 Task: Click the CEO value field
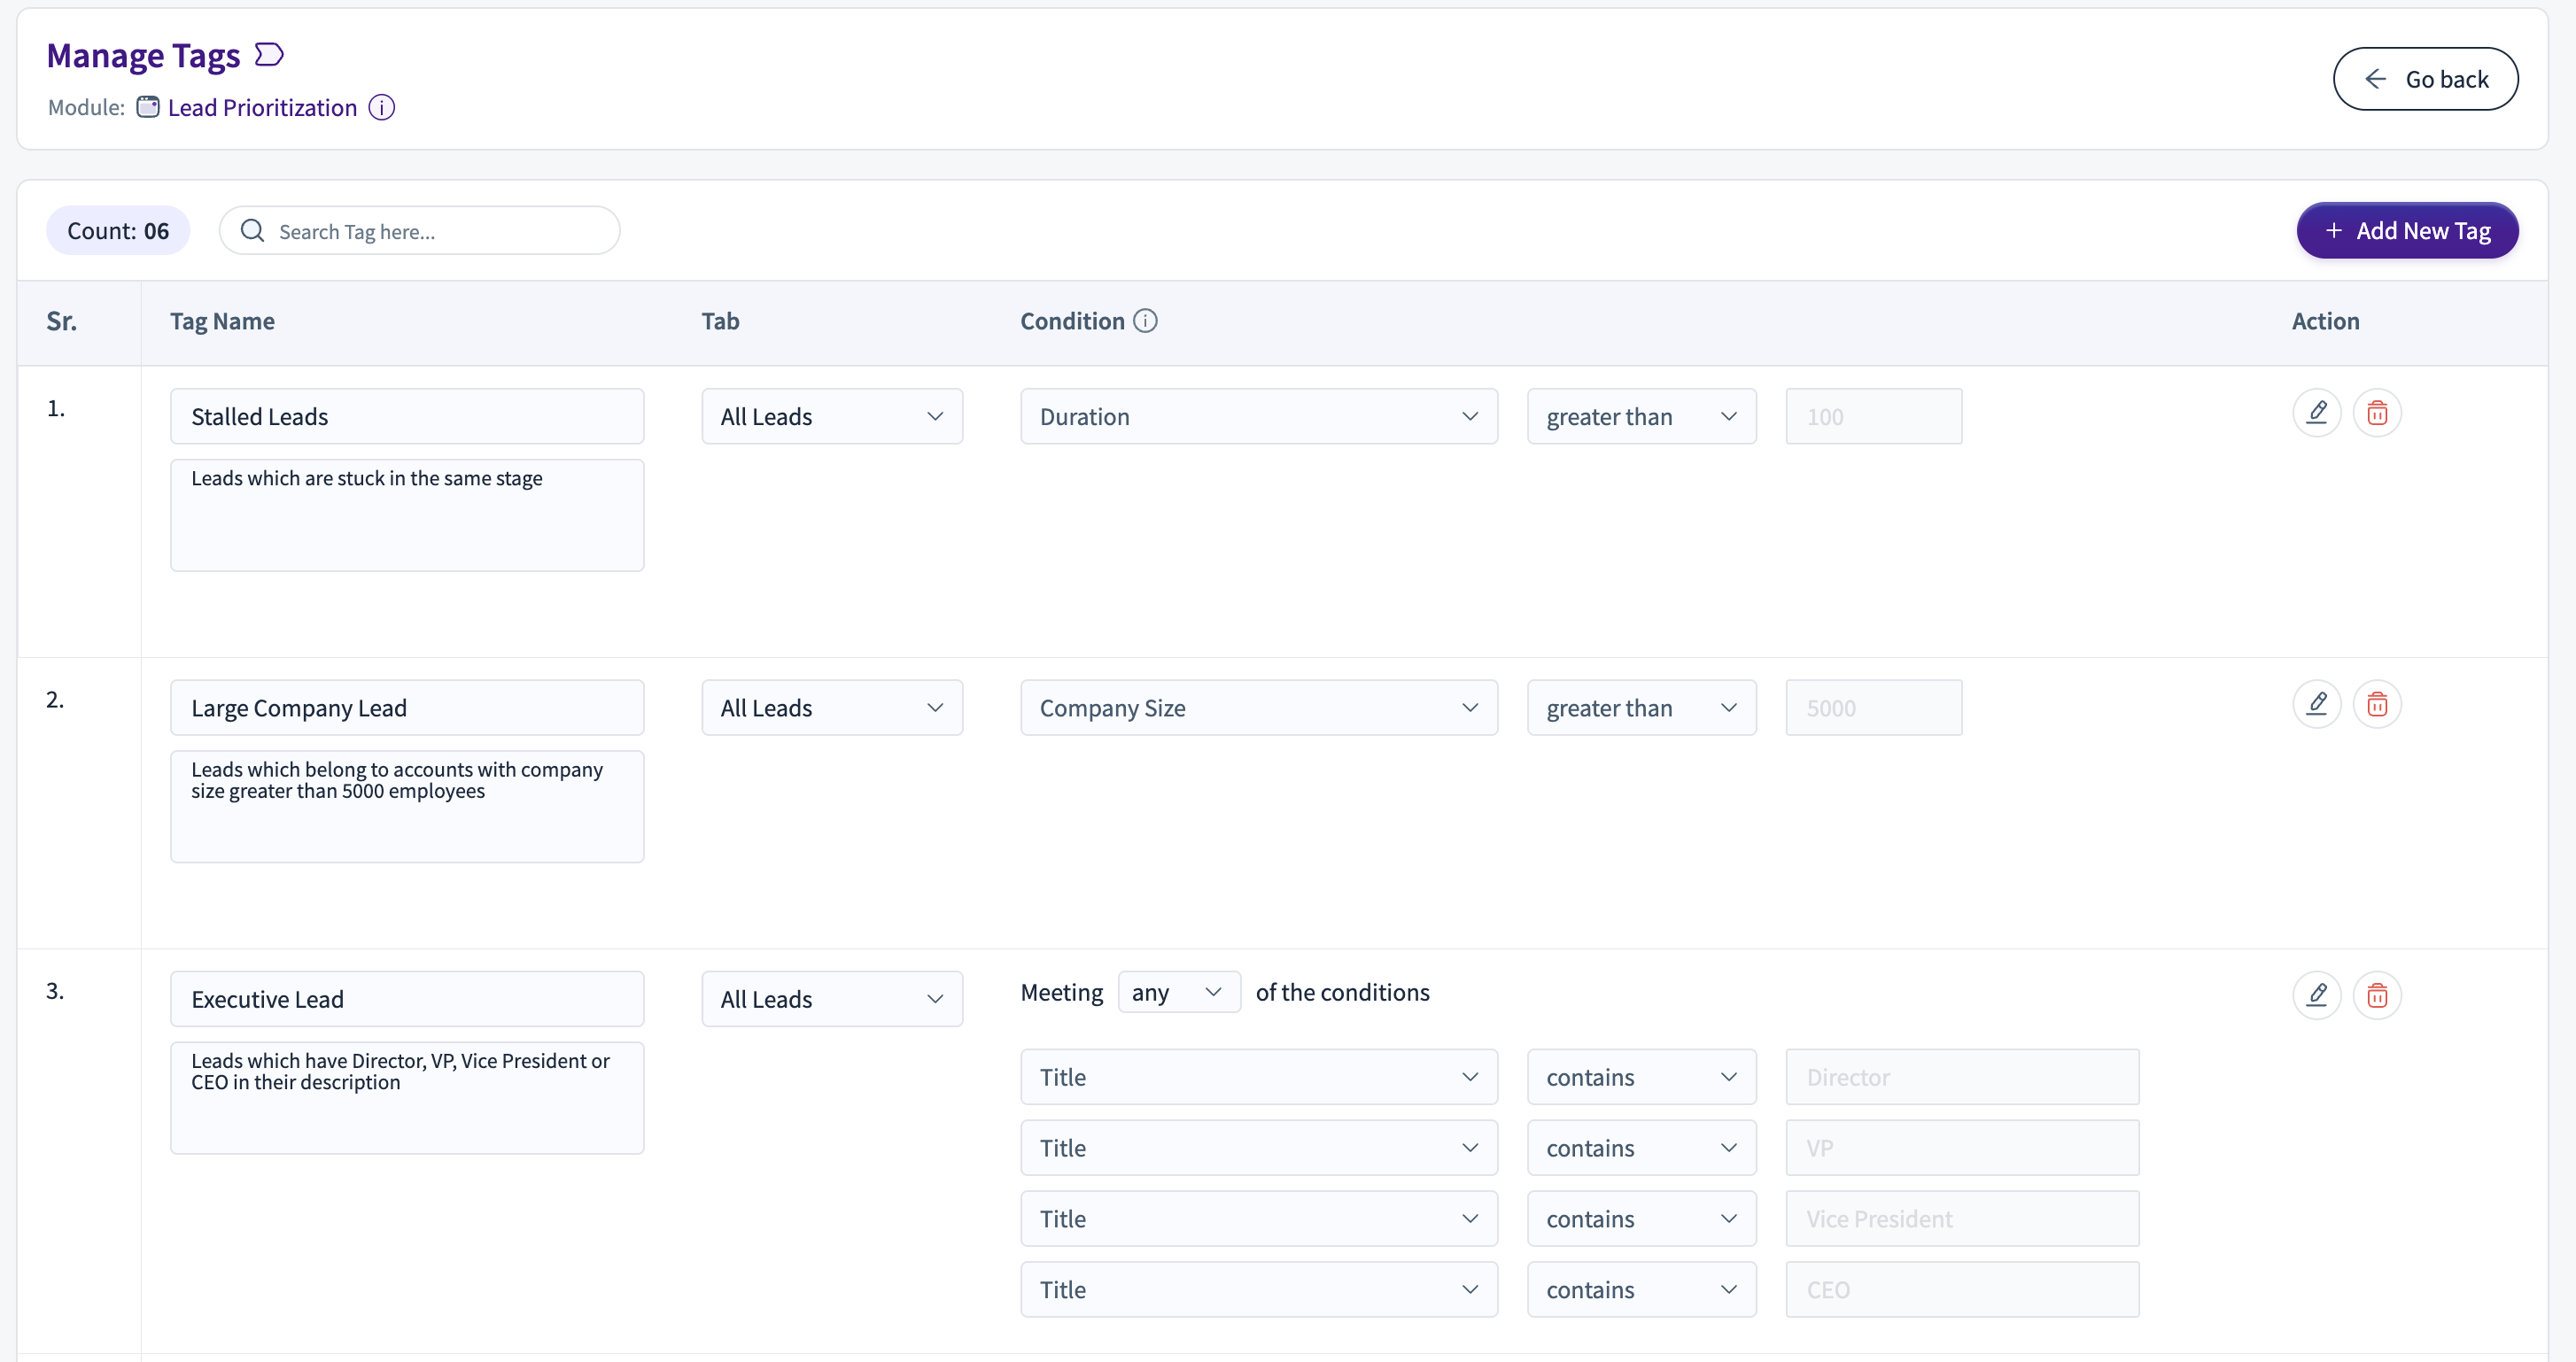1963,1290
